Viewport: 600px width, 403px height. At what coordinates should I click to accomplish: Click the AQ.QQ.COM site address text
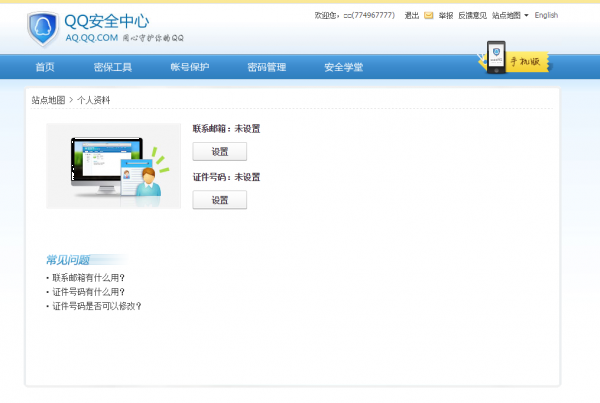coord(91,38)
